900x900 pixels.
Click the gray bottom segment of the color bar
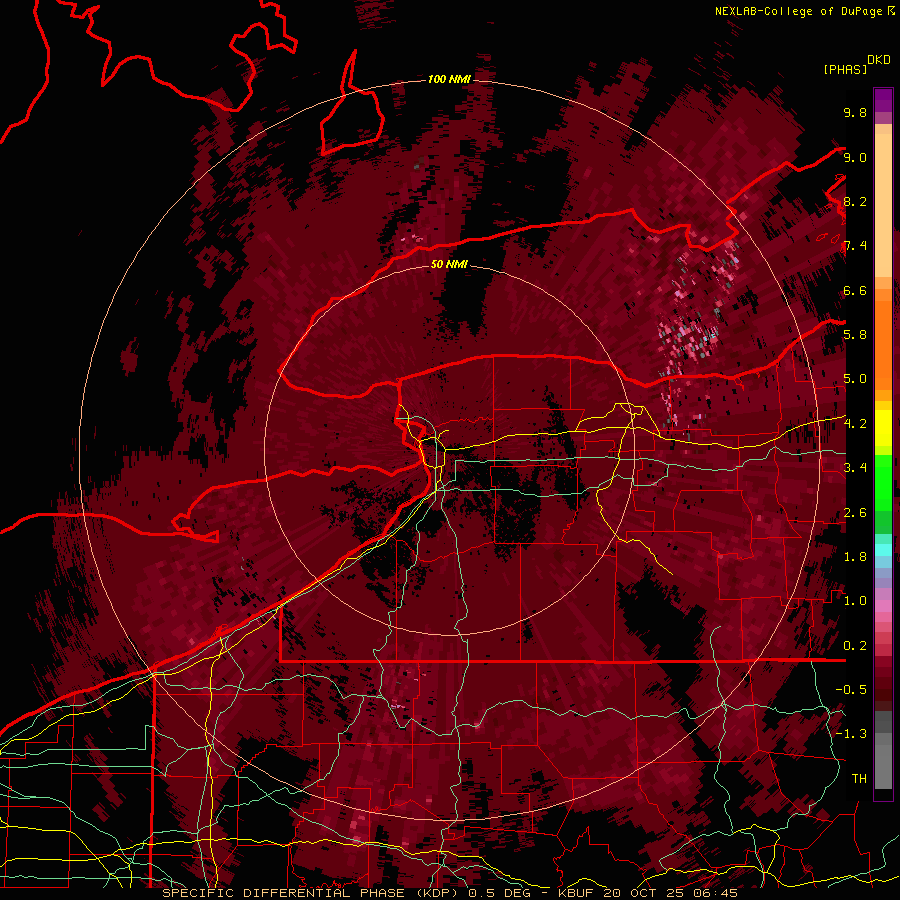pyautogui.click(x=883, y=763)
